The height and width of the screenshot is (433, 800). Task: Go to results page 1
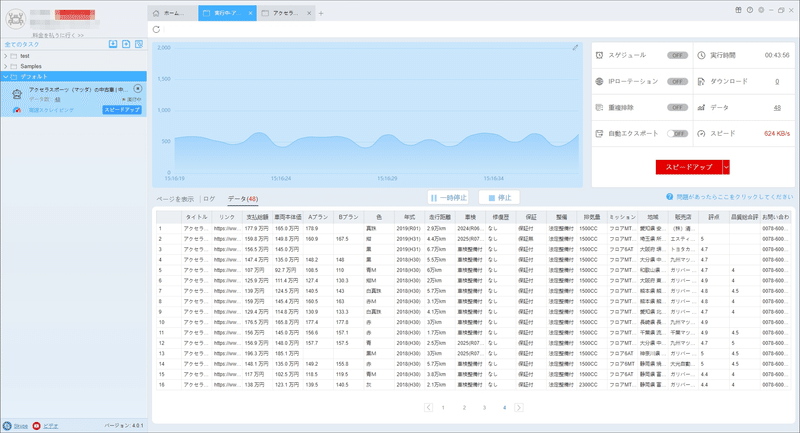click(443, 407)
